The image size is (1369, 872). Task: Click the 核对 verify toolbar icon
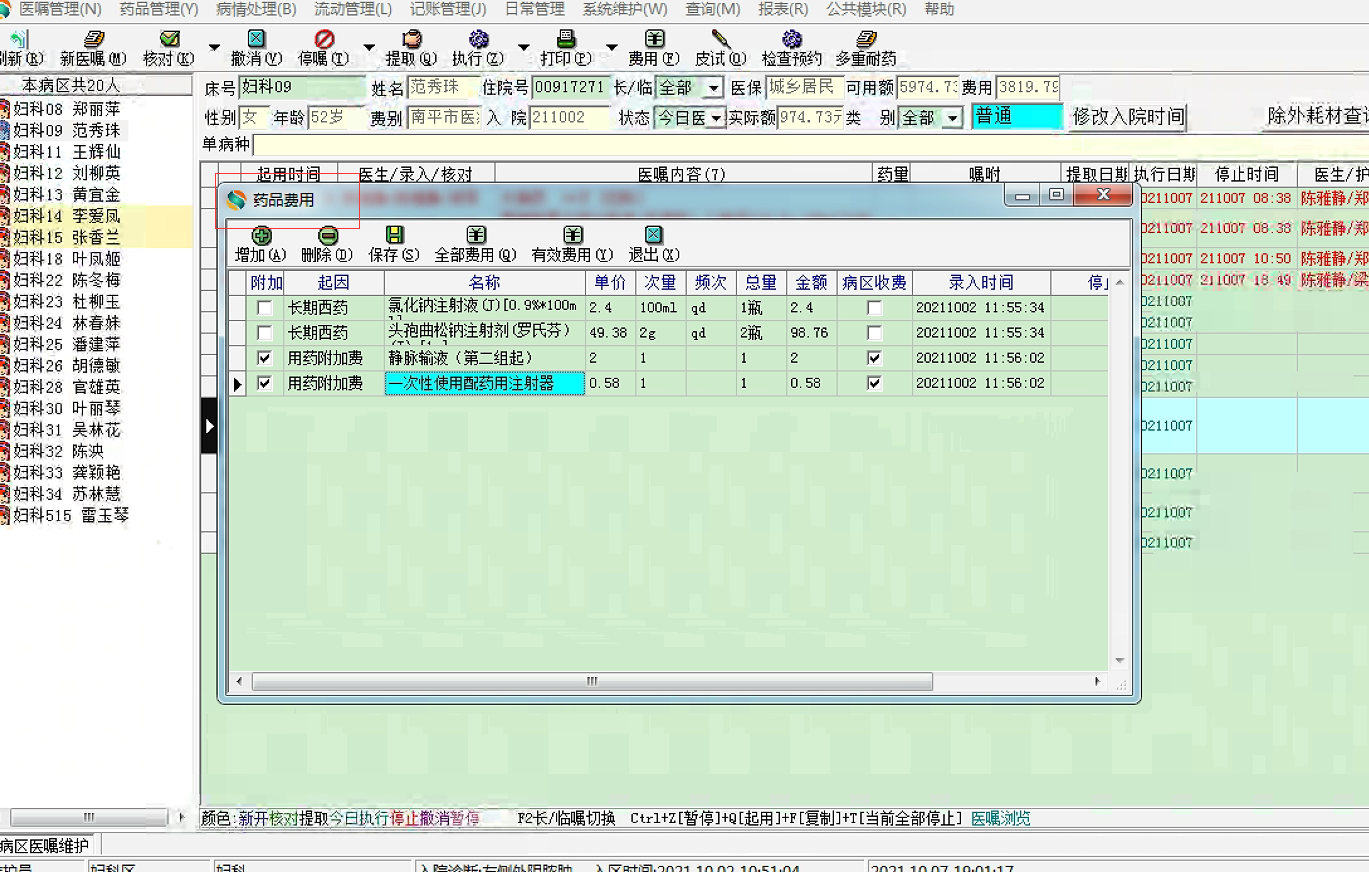click(169, 40)
